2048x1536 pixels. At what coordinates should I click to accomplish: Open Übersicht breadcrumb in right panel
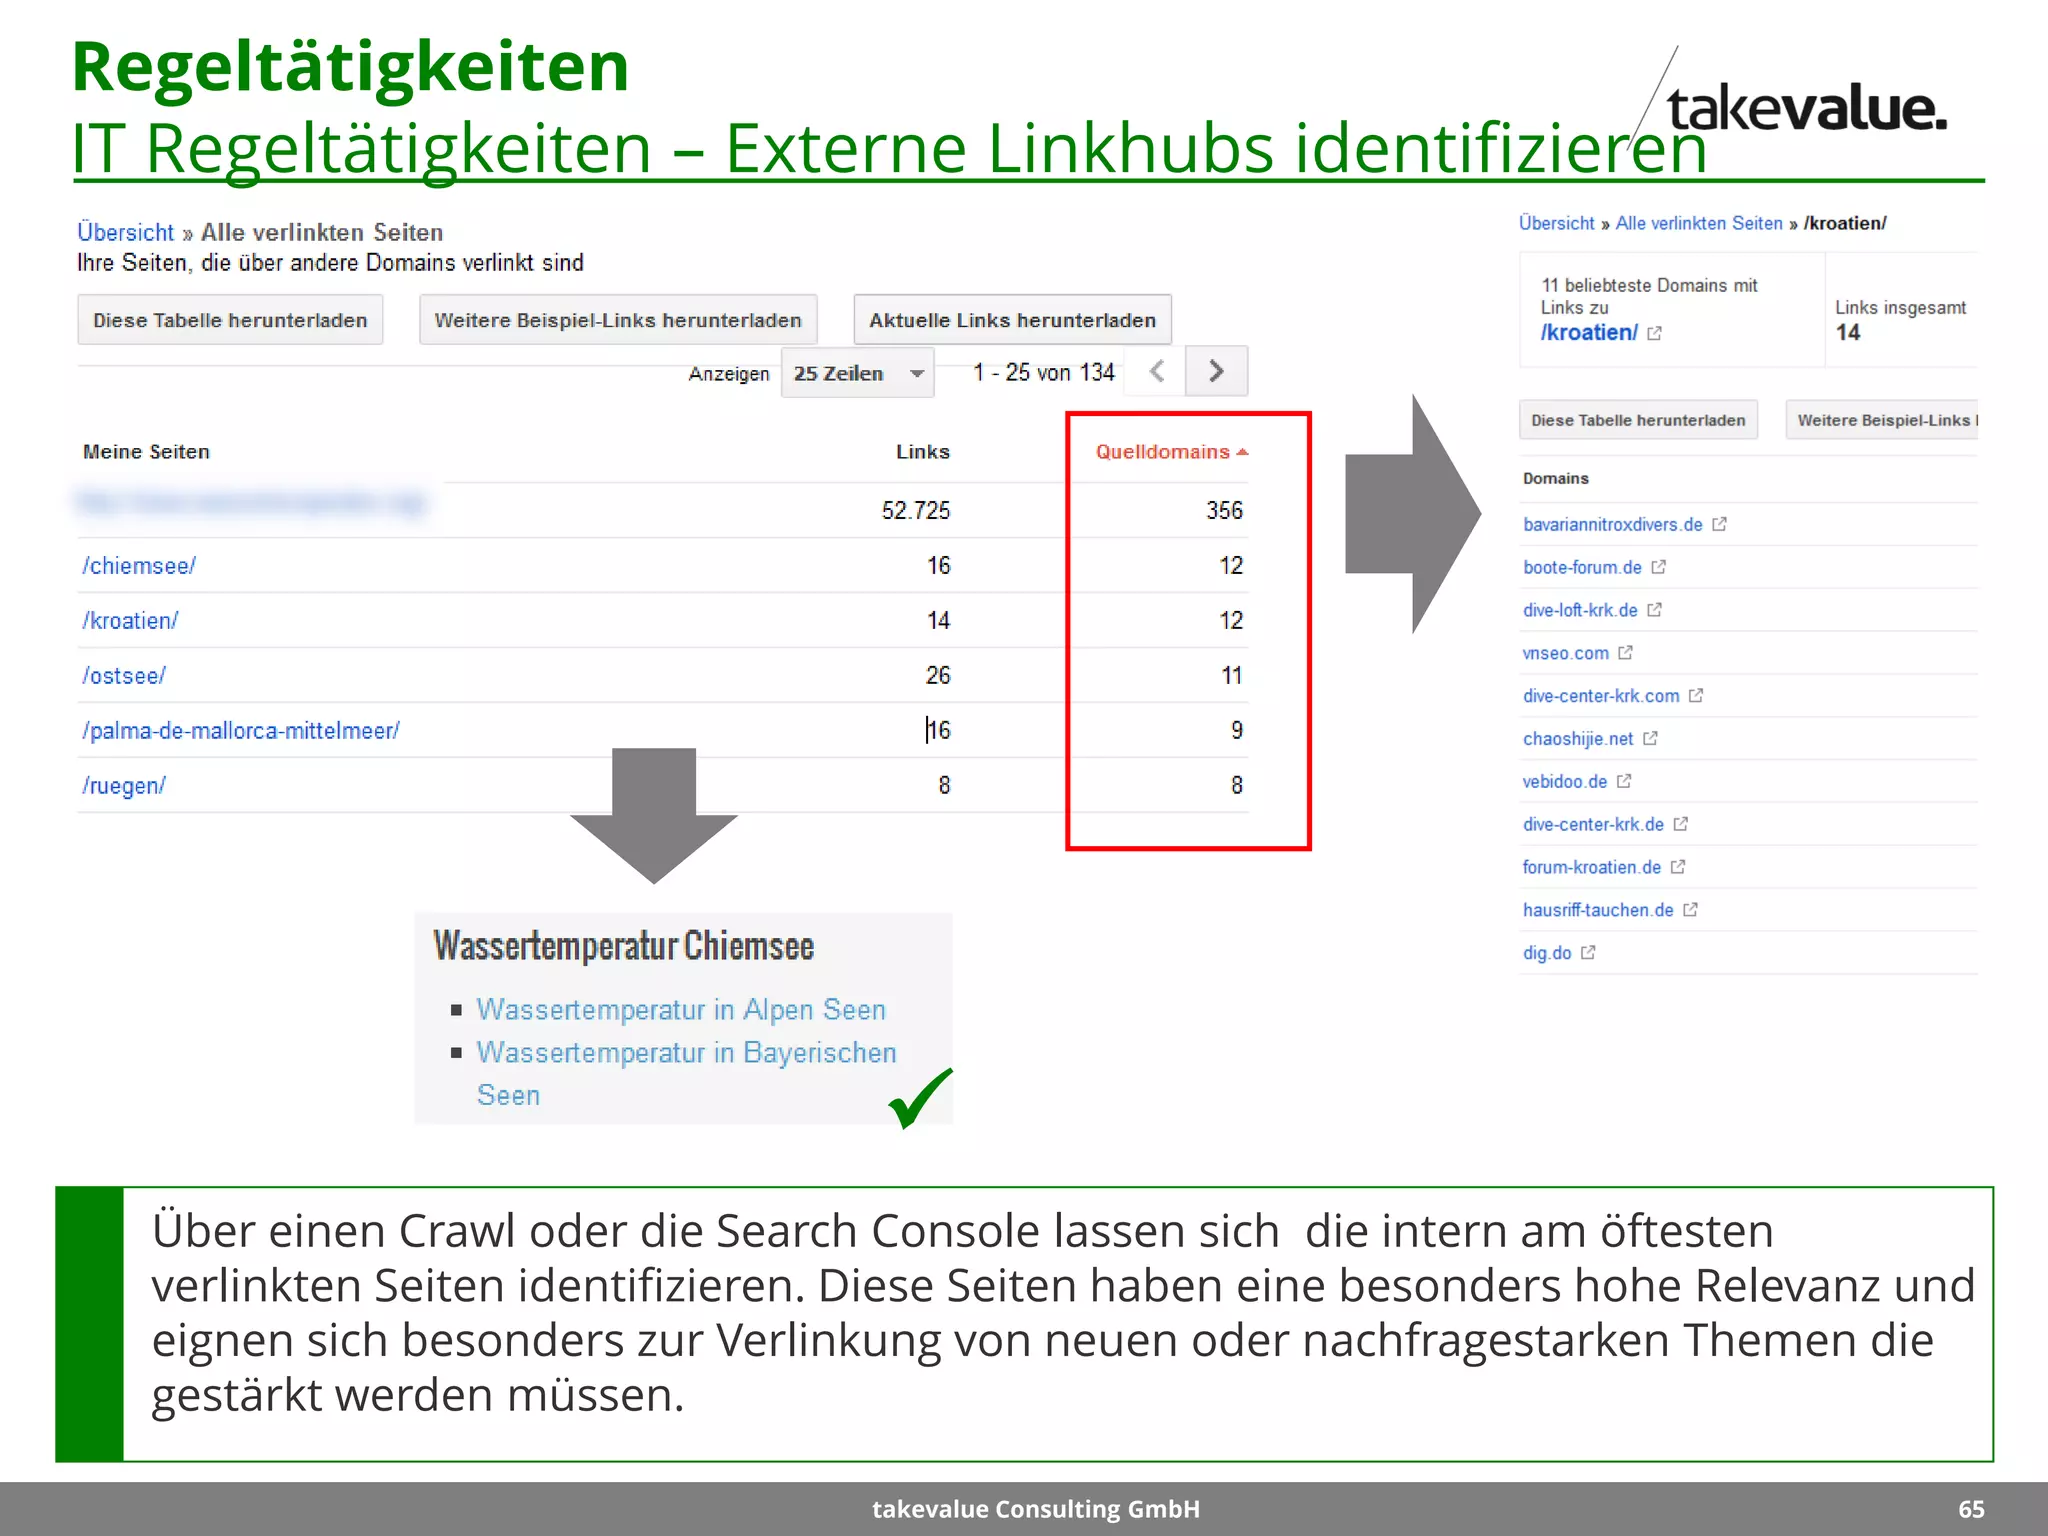click(1557, 223)
